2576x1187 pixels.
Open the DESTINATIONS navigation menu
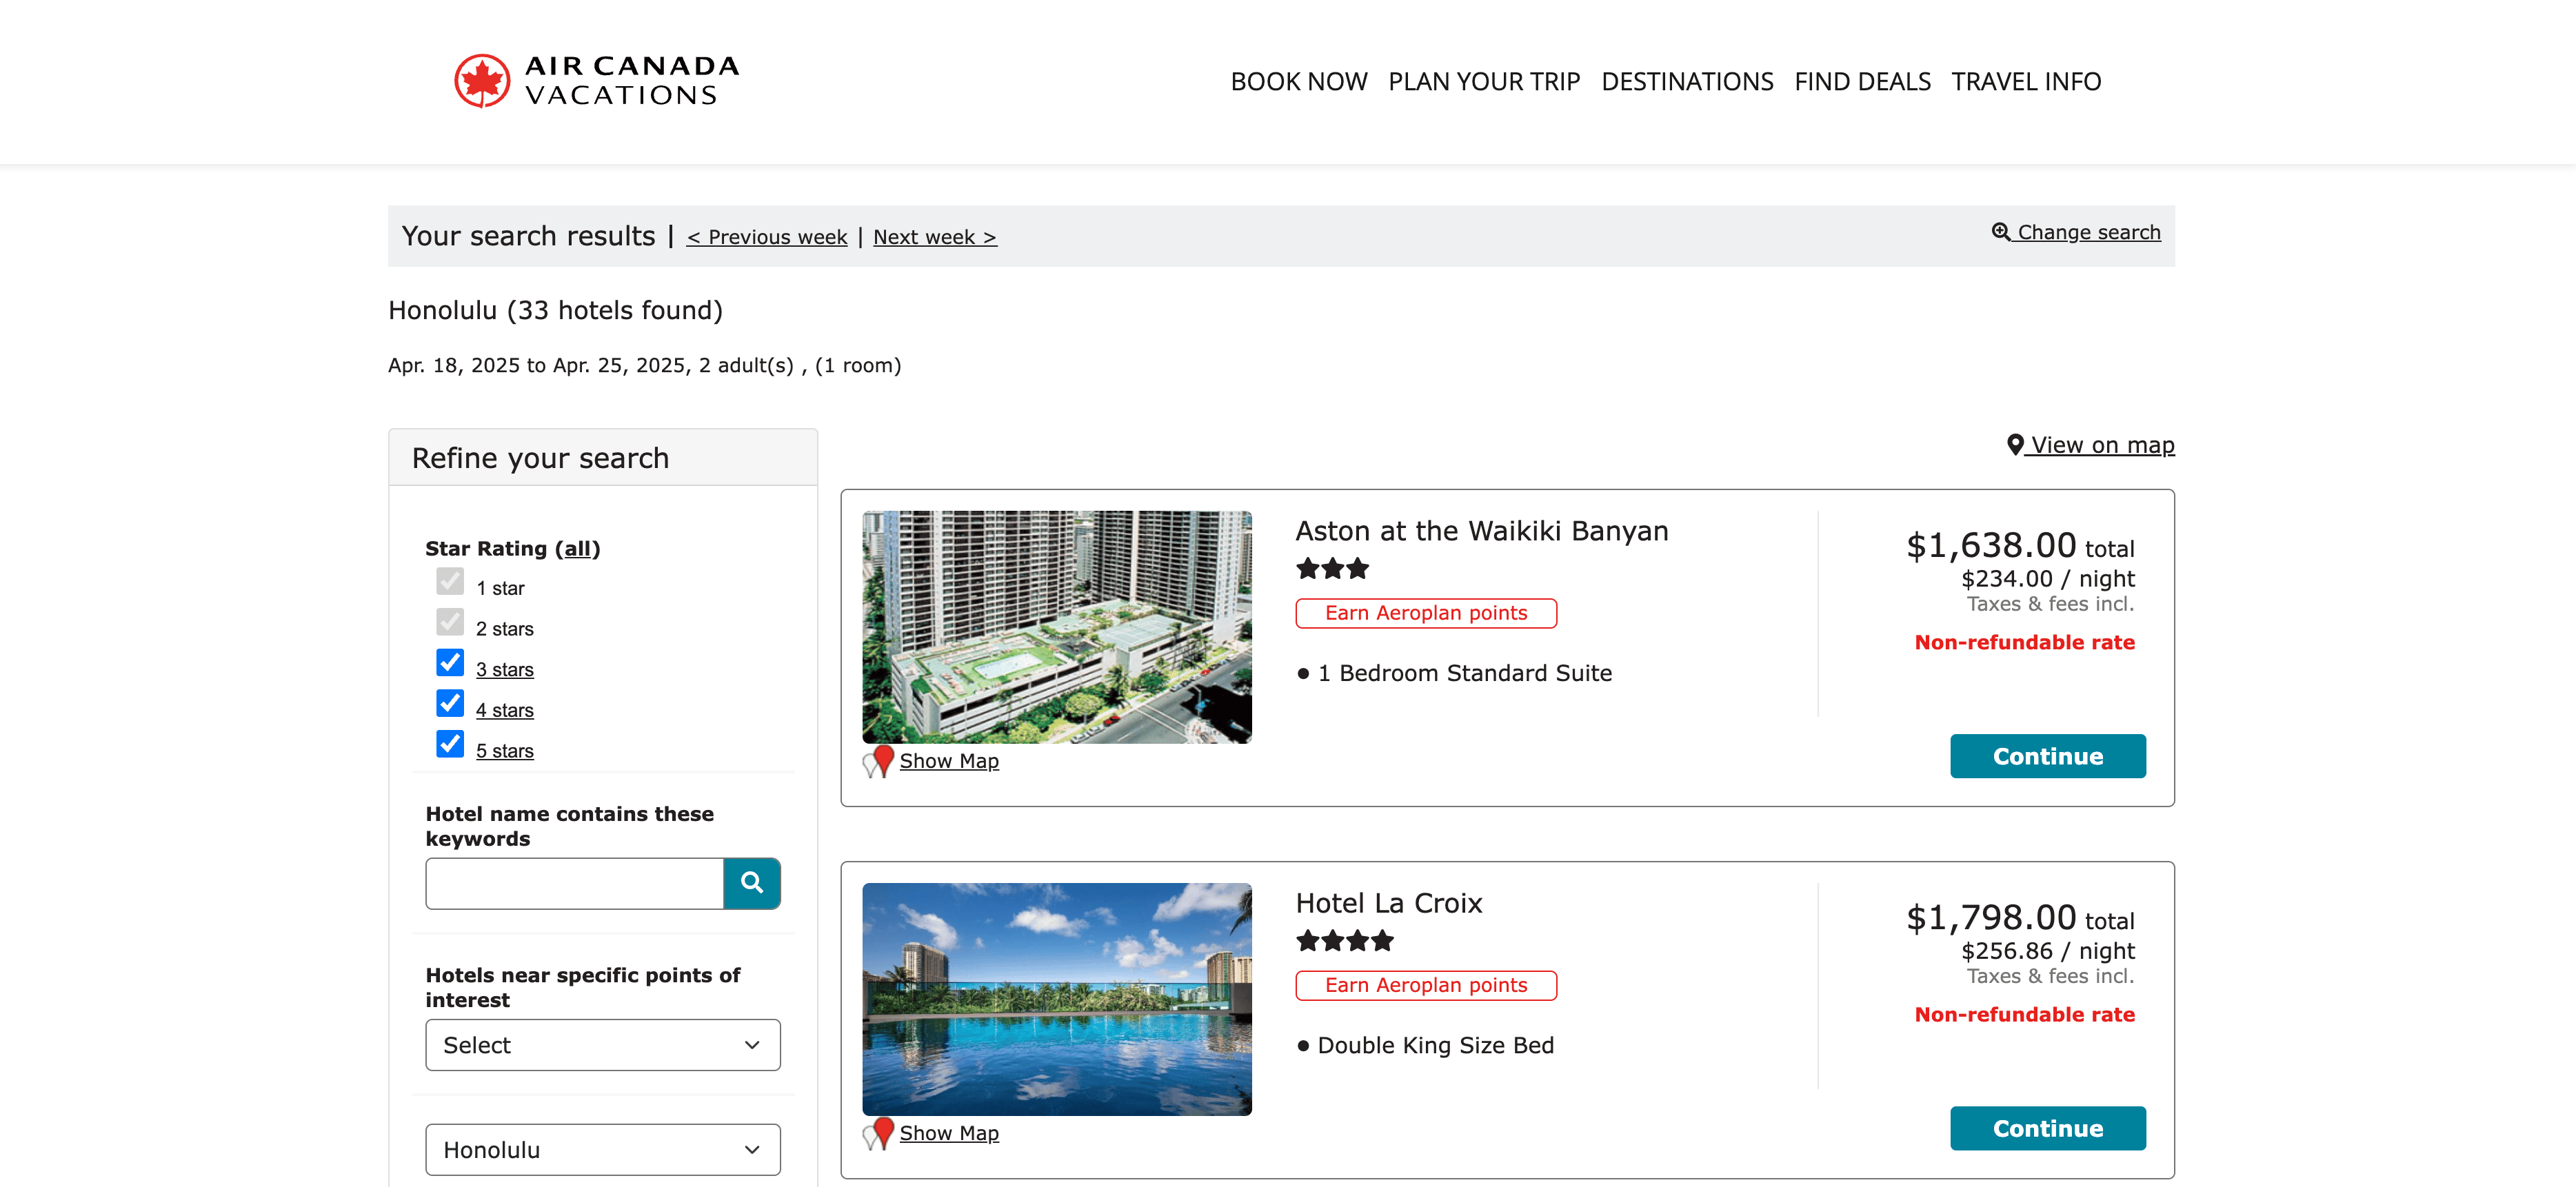point(1687,82)
